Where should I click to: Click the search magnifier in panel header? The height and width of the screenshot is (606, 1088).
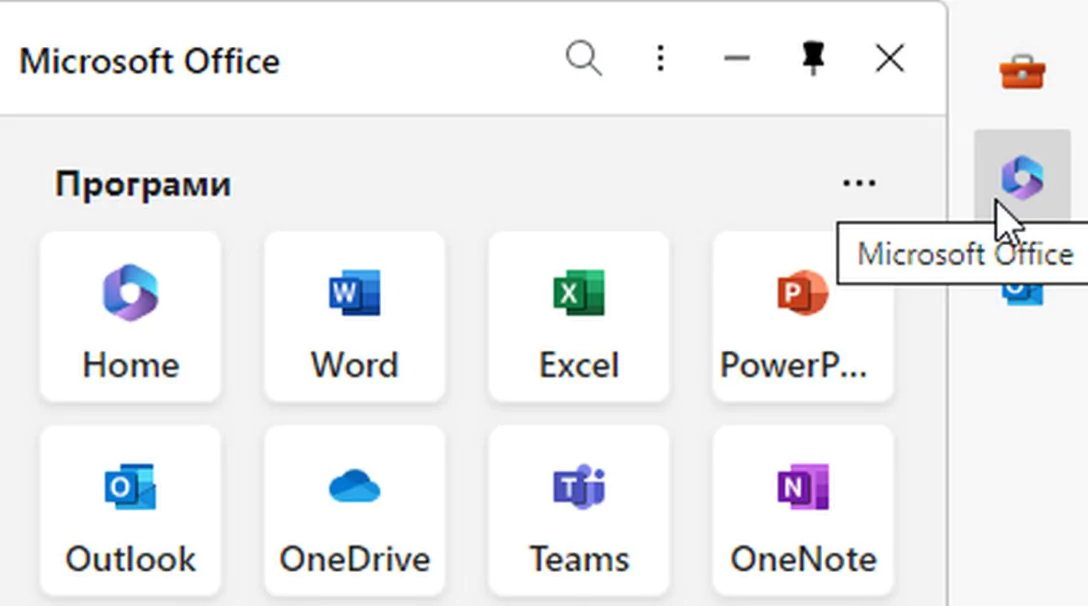tap(584, 59)
